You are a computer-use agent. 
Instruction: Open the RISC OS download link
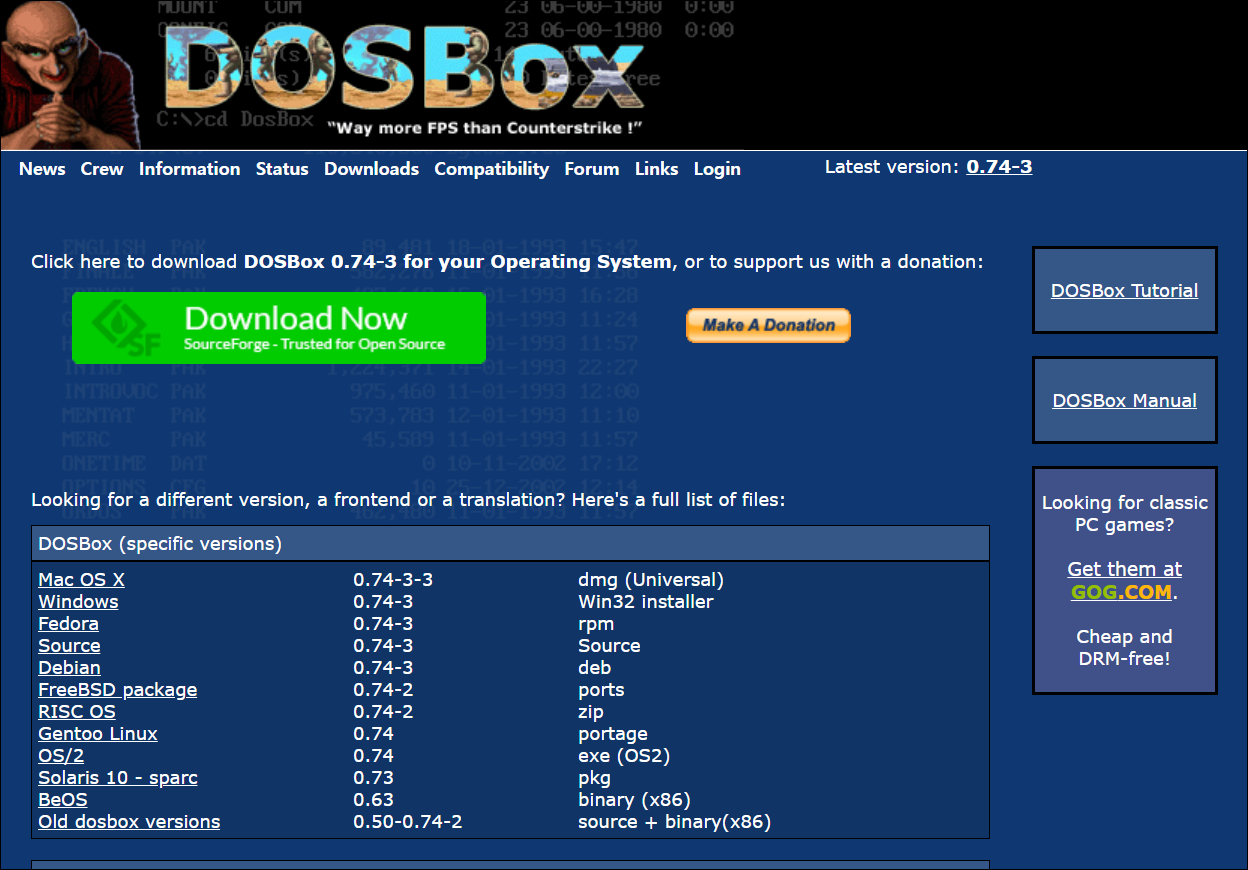(x=77, y=712)
